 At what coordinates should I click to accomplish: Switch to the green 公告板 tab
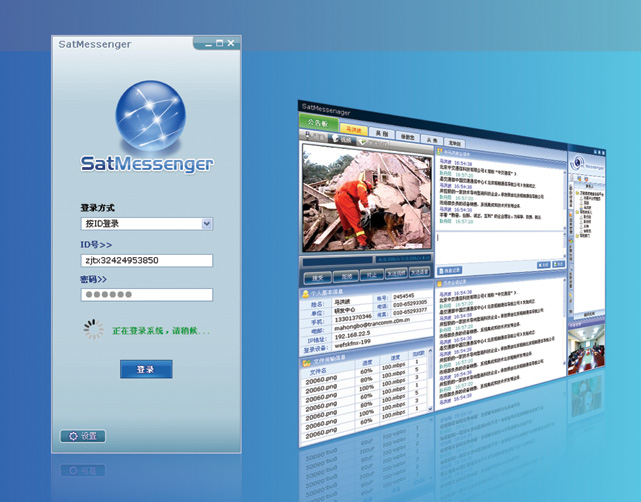[x=318, y=123]
